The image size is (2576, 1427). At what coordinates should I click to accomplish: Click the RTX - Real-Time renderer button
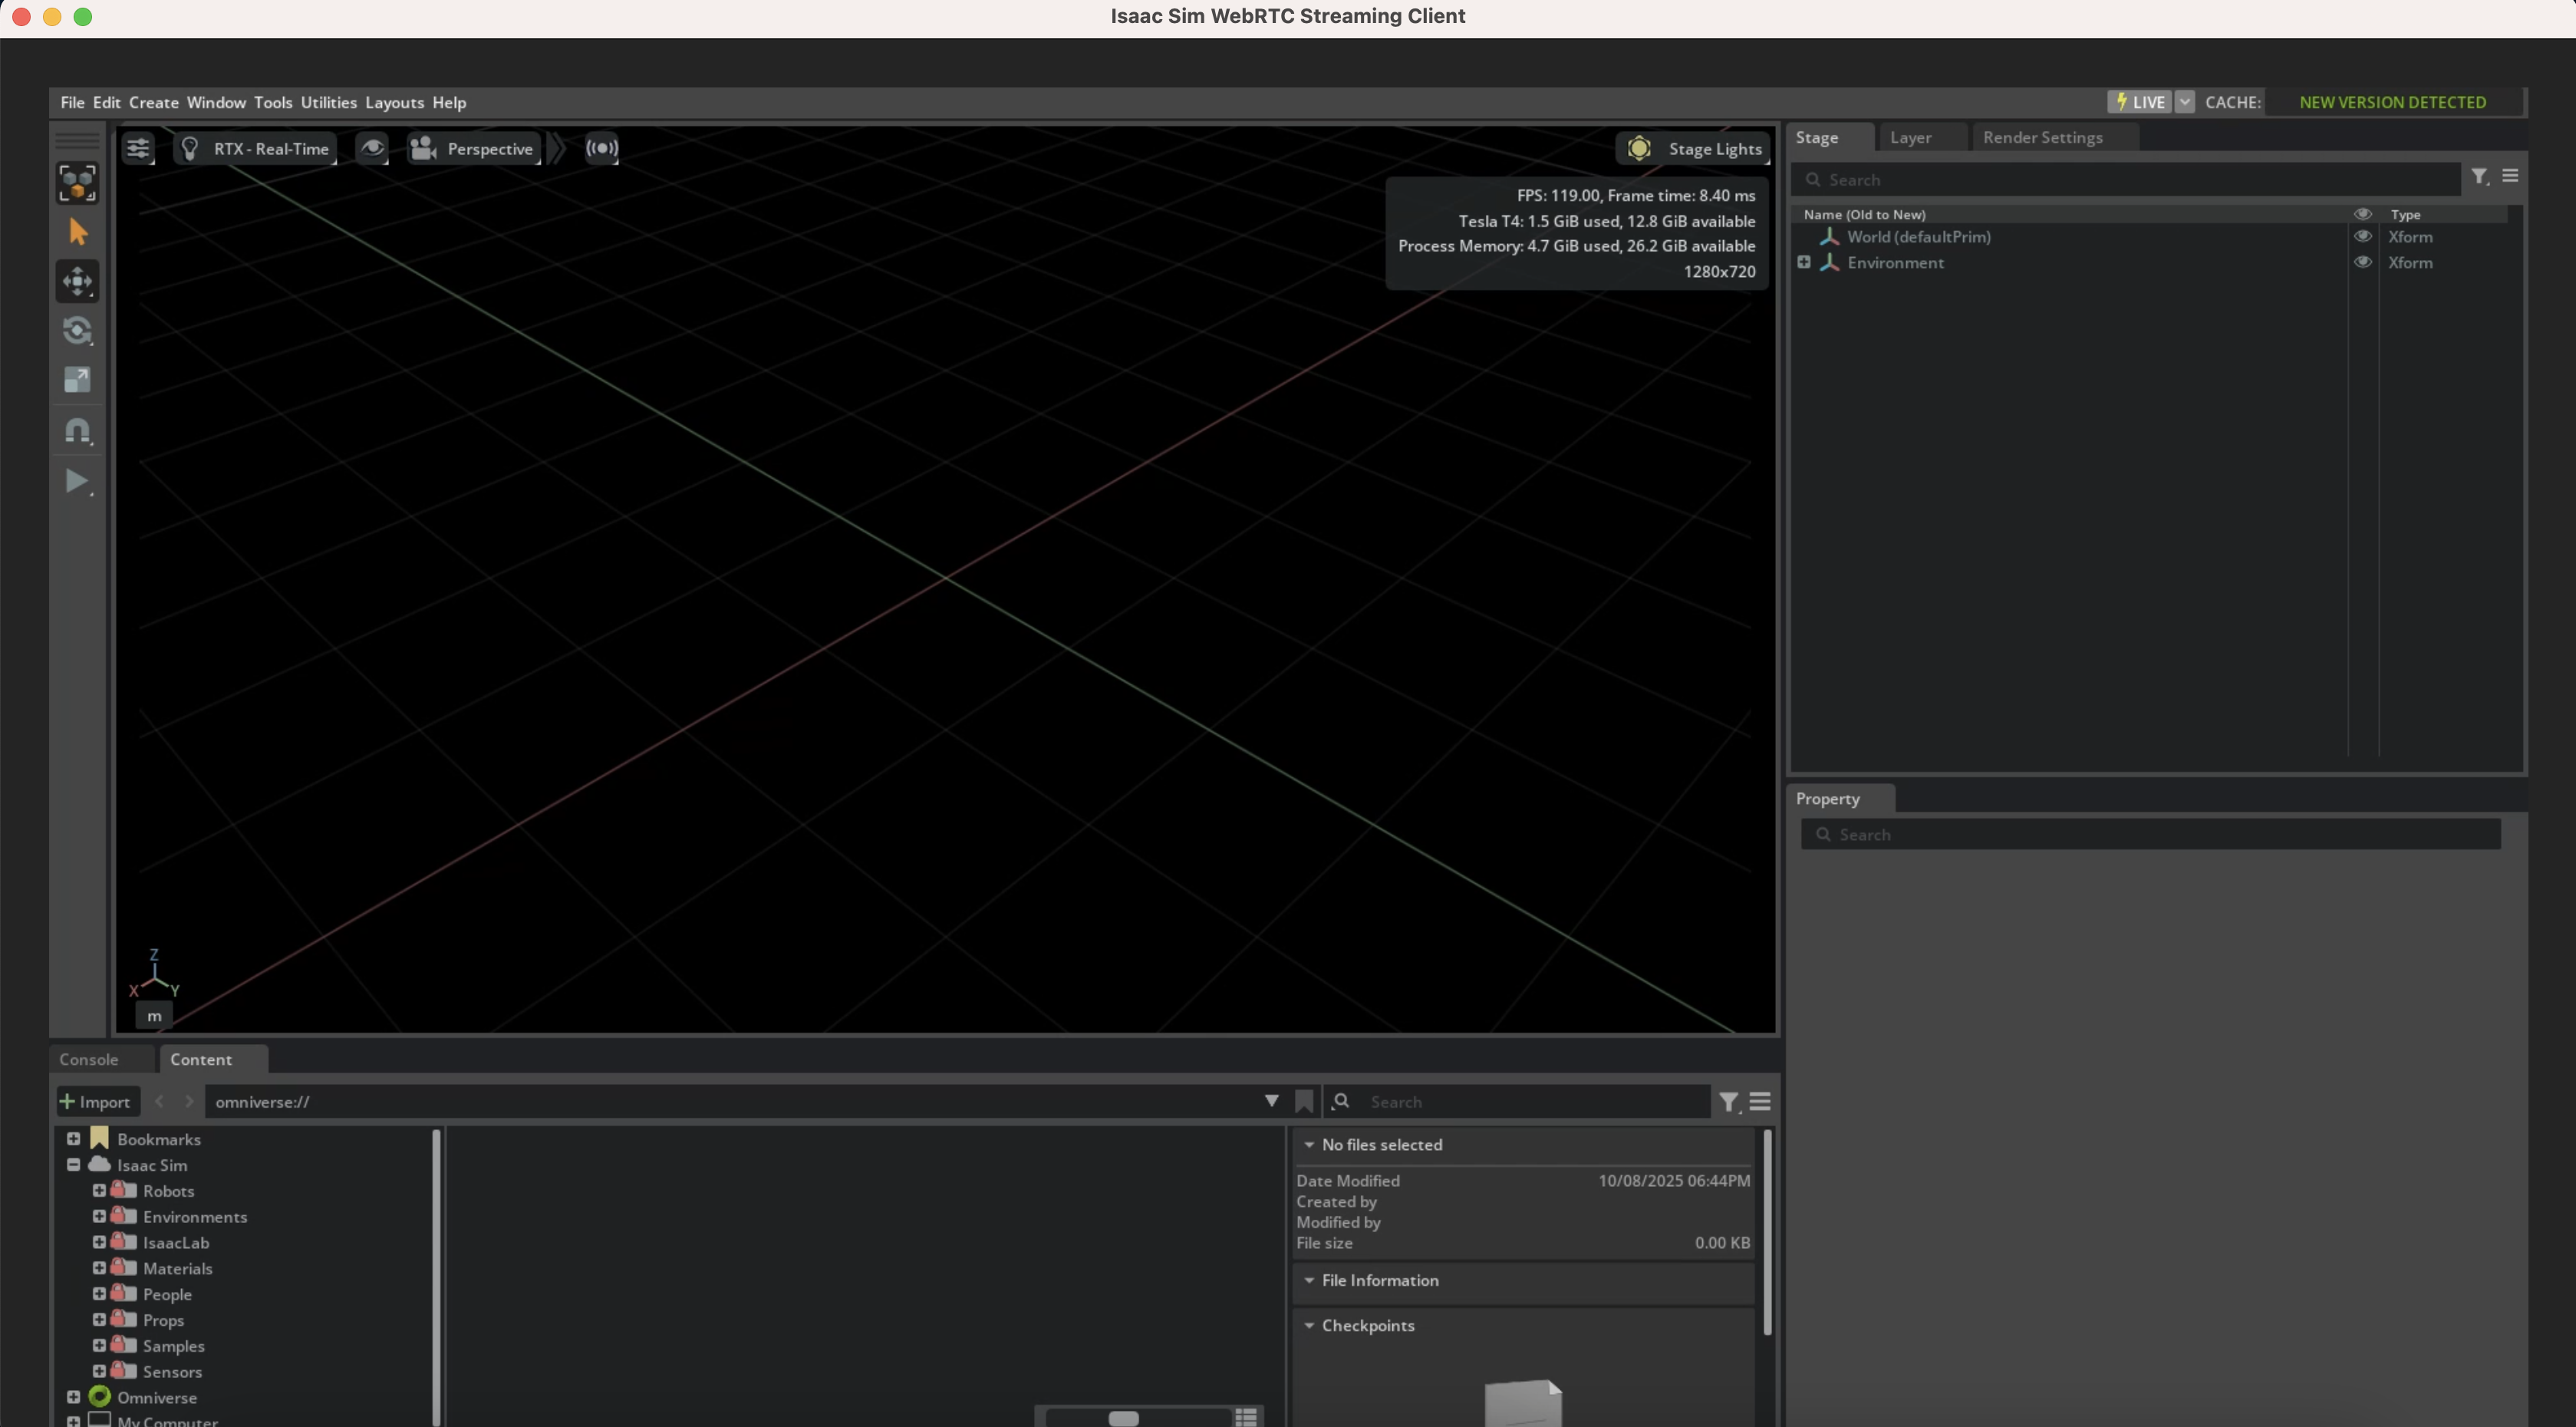pyautogui.click(x=256, y=149)
